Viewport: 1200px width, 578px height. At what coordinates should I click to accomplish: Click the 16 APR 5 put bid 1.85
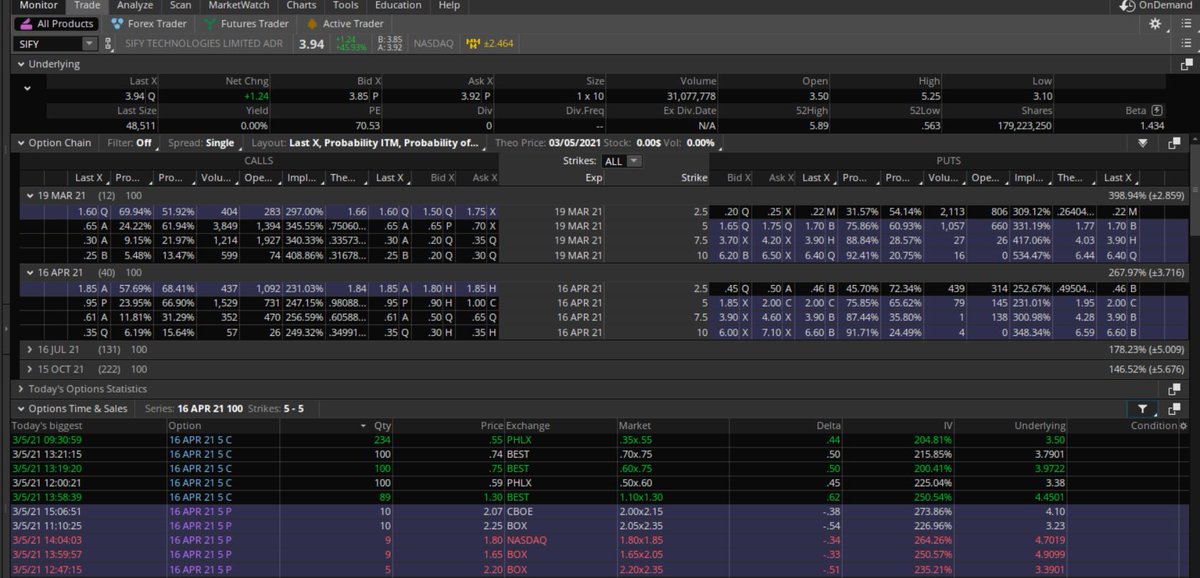point(736,305)
